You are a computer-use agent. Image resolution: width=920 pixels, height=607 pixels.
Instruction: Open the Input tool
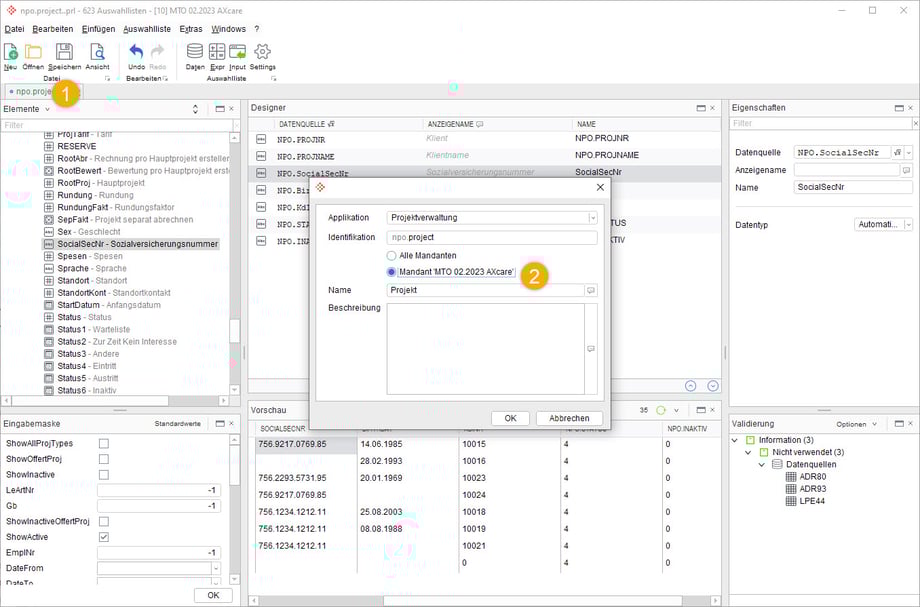tap(238, 52)
